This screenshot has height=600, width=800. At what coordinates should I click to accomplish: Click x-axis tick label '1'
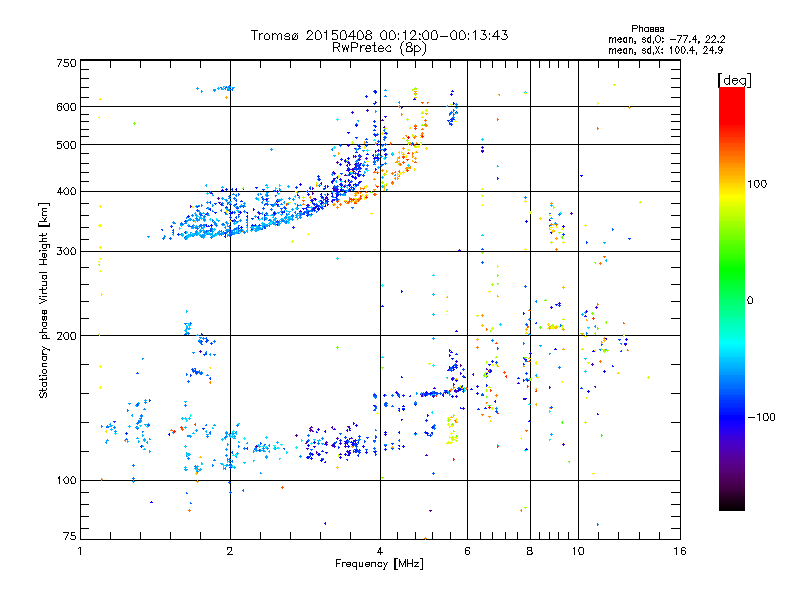tap(80, 551)
